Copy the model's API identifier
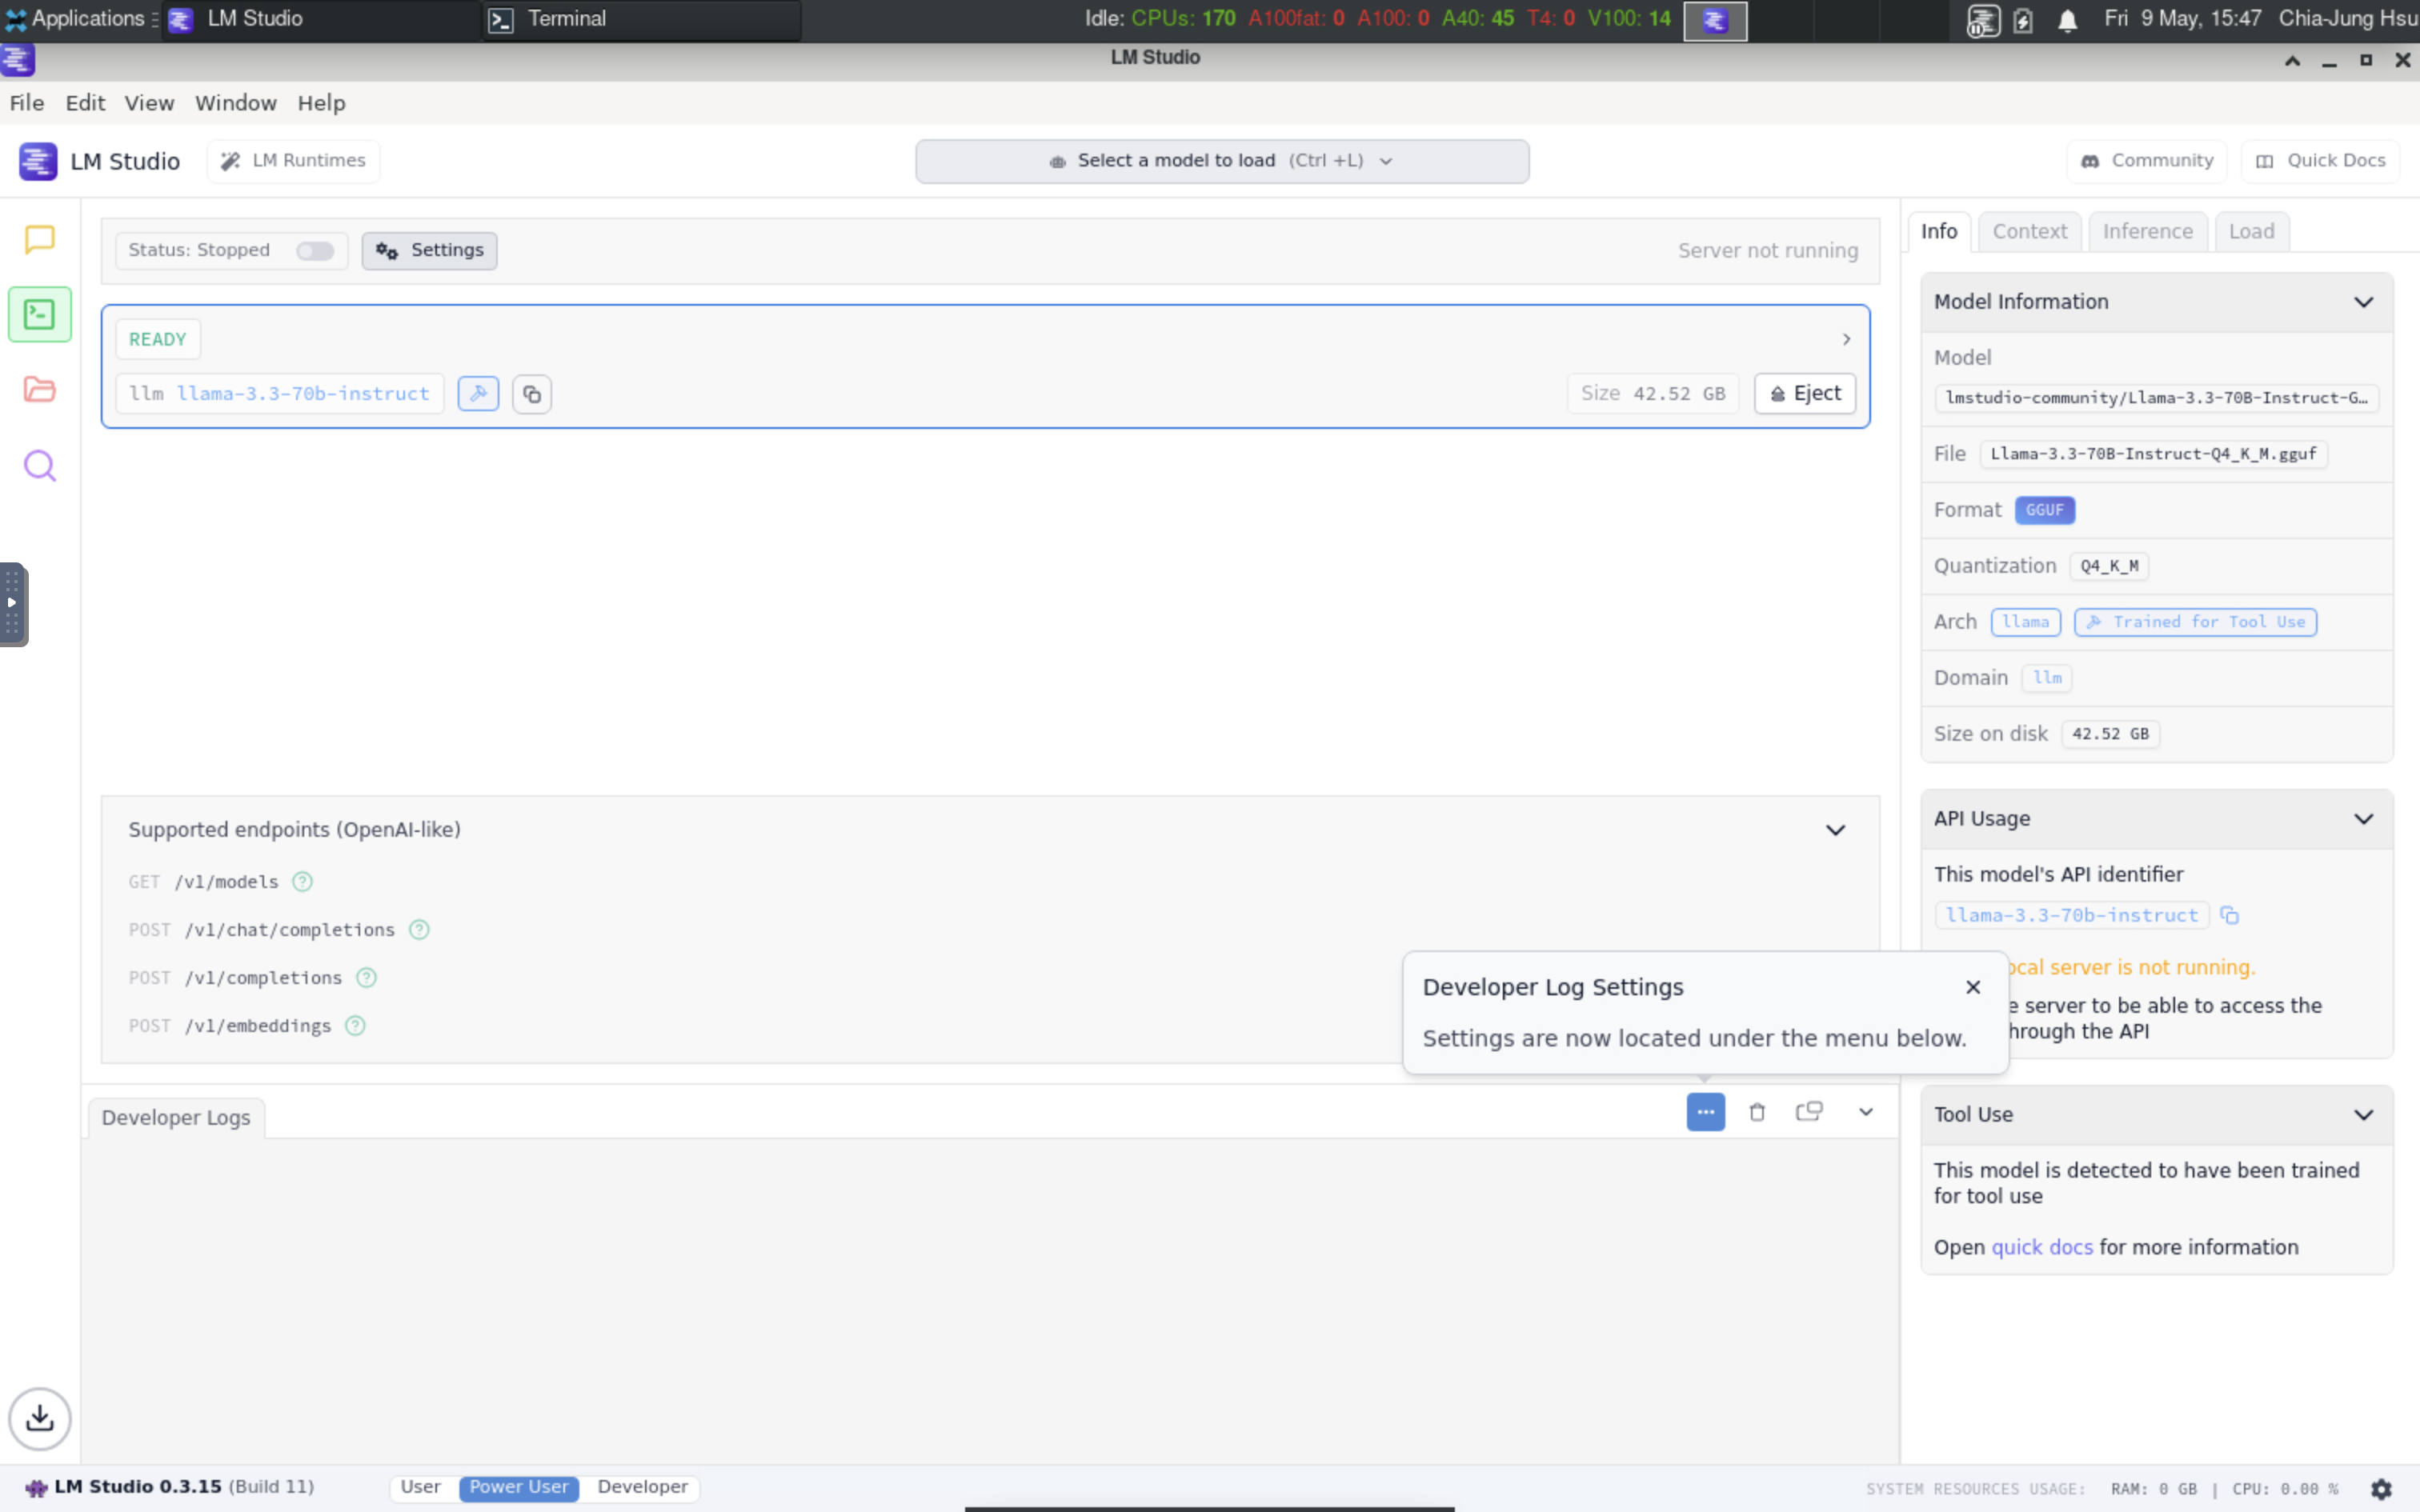Viewport: 2420px width, 1512px height. point(2229,915)
